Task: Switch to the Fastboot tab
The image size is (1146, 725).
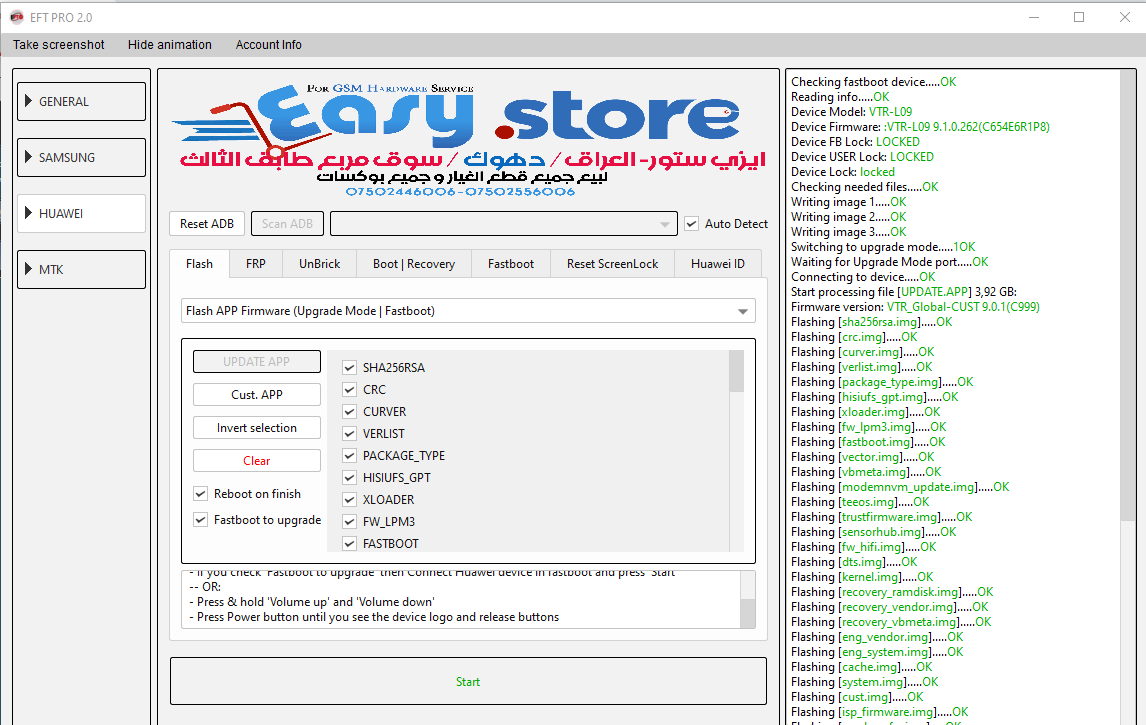Action: coord(511,264)
